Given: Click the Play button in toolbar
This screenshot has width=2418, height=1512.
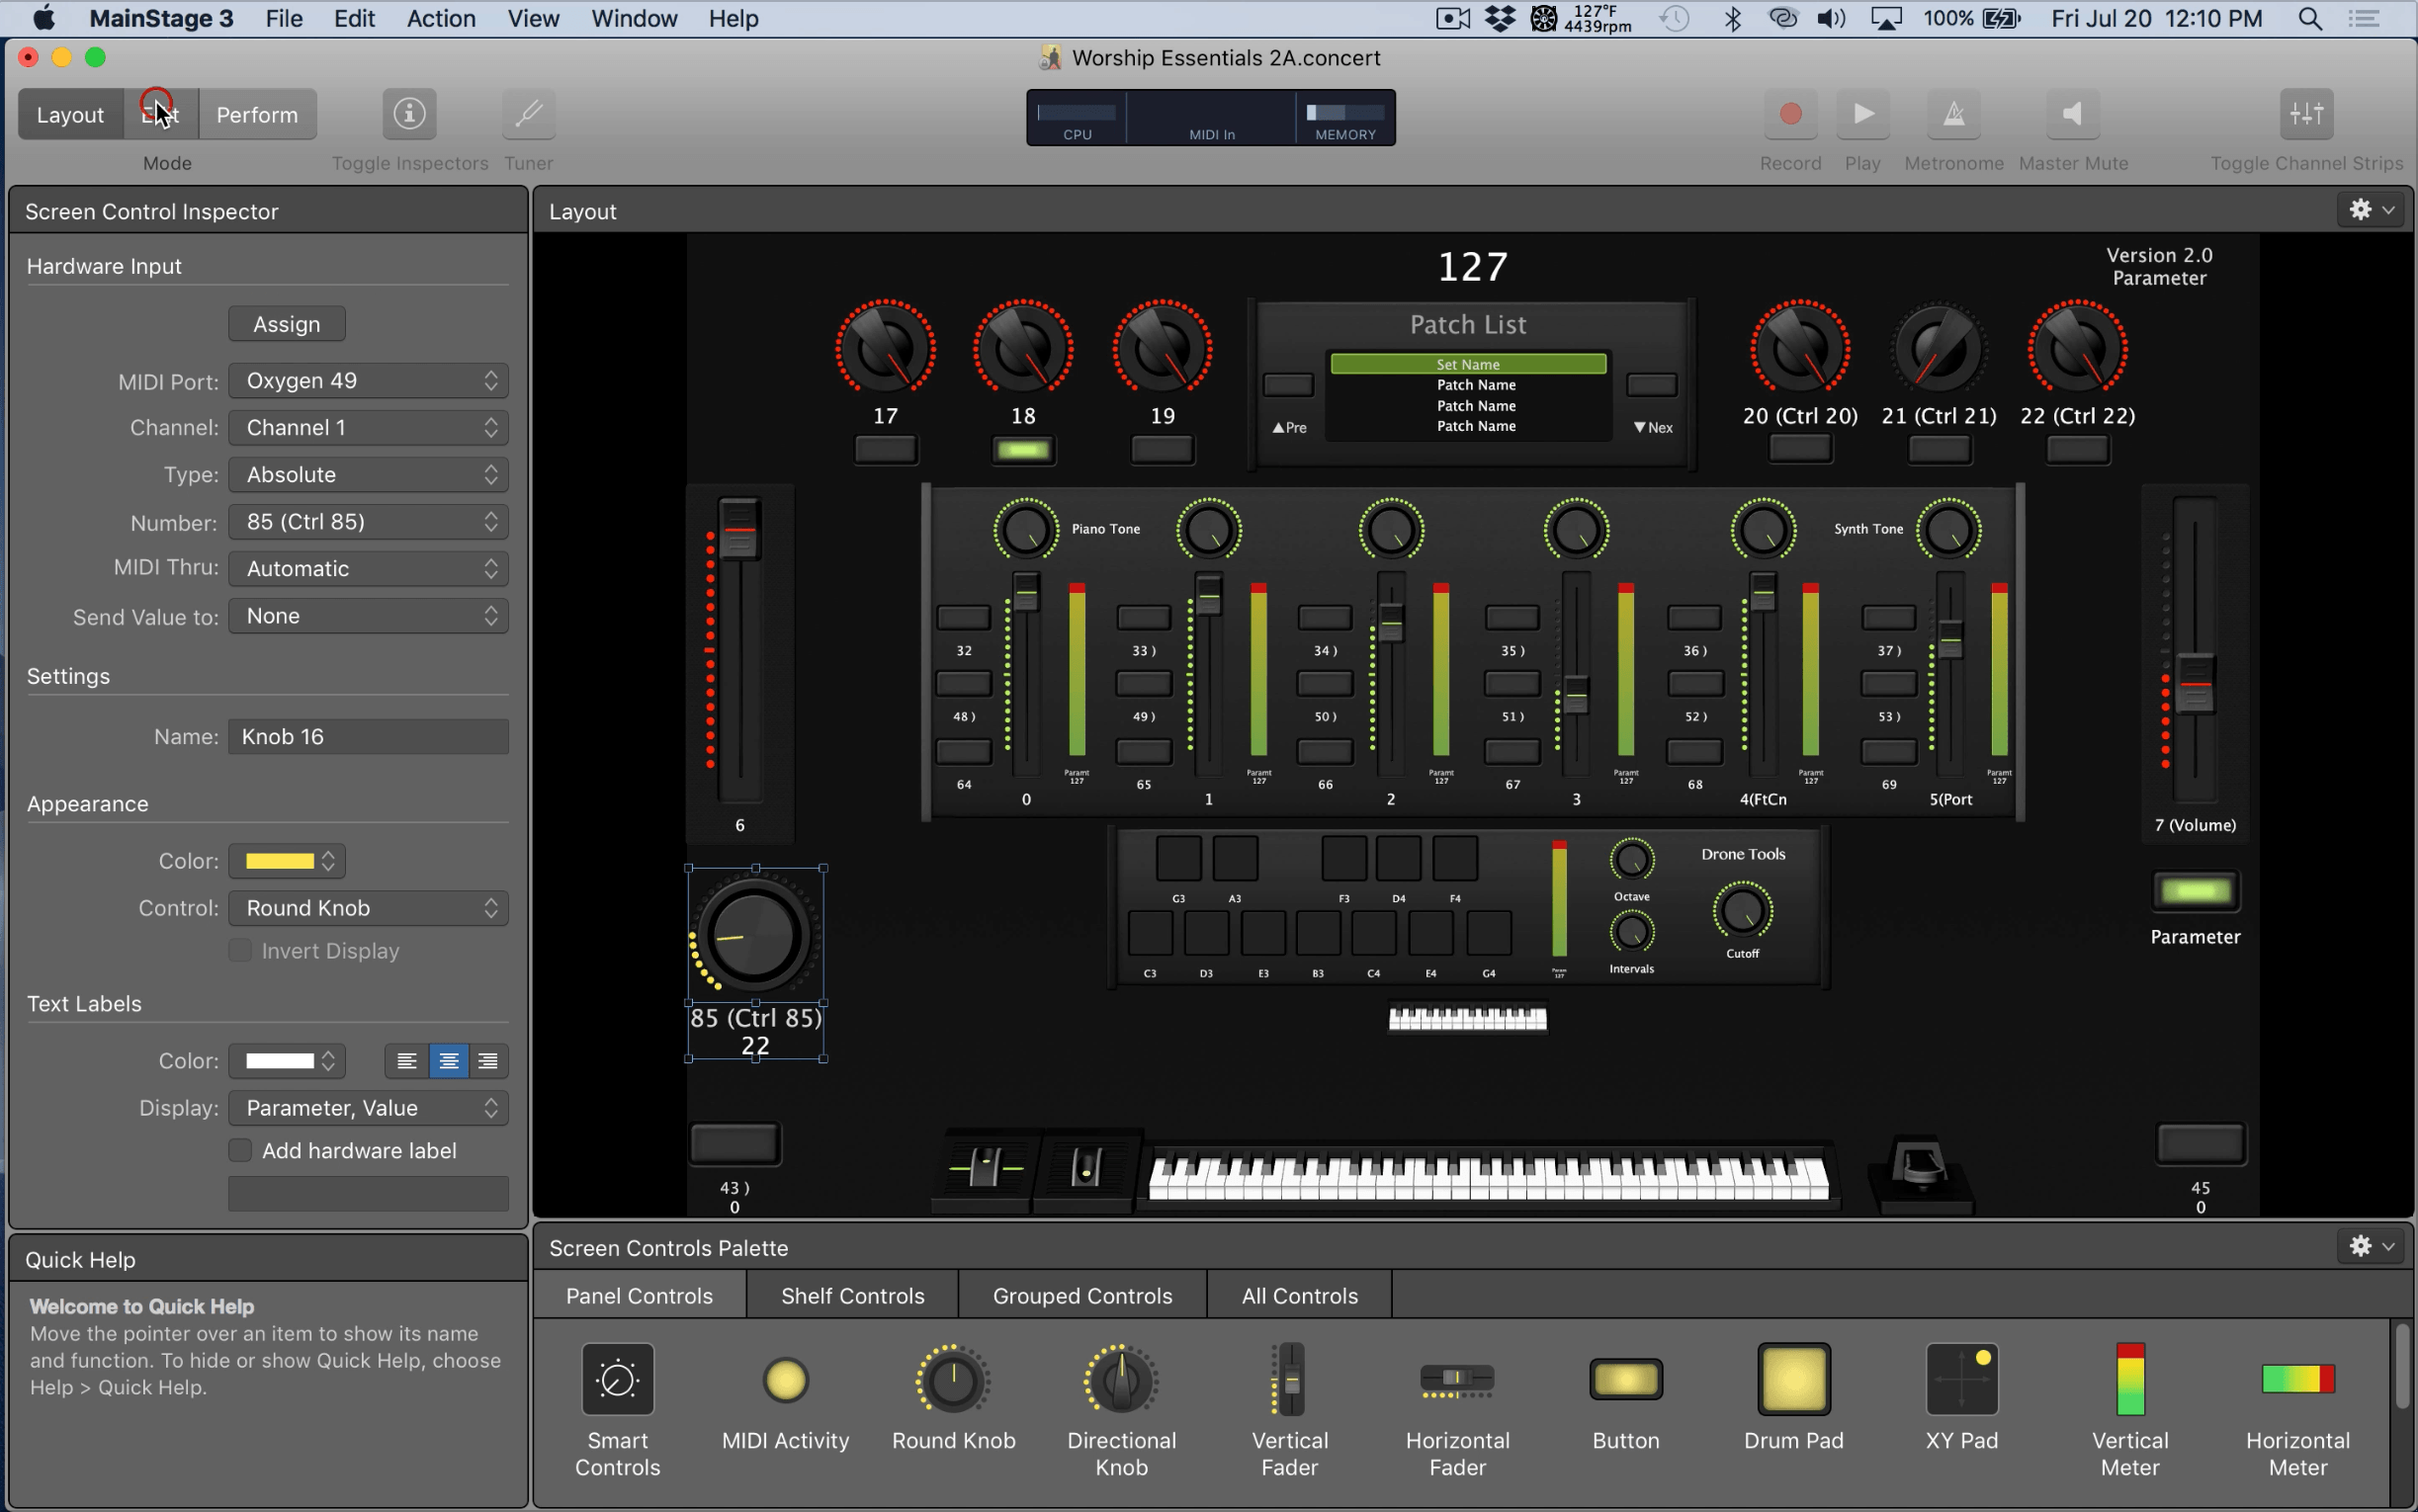Looking at the screenshot, I should (1862, 114).
